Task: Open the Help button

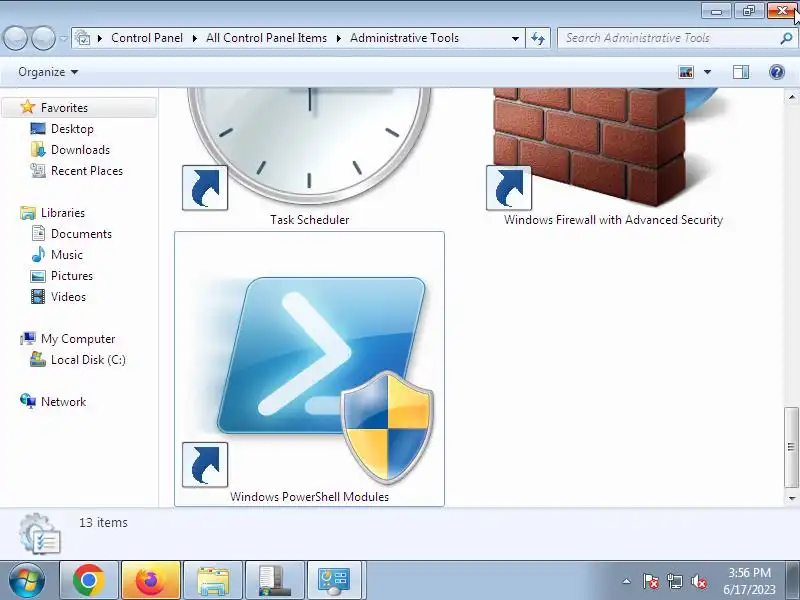Action: click(x=777, y=72)
